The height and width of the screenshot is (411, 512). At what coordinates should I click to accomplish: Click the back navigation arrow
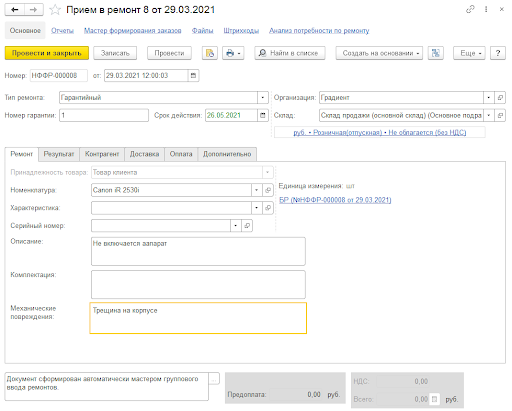(15, 10)
